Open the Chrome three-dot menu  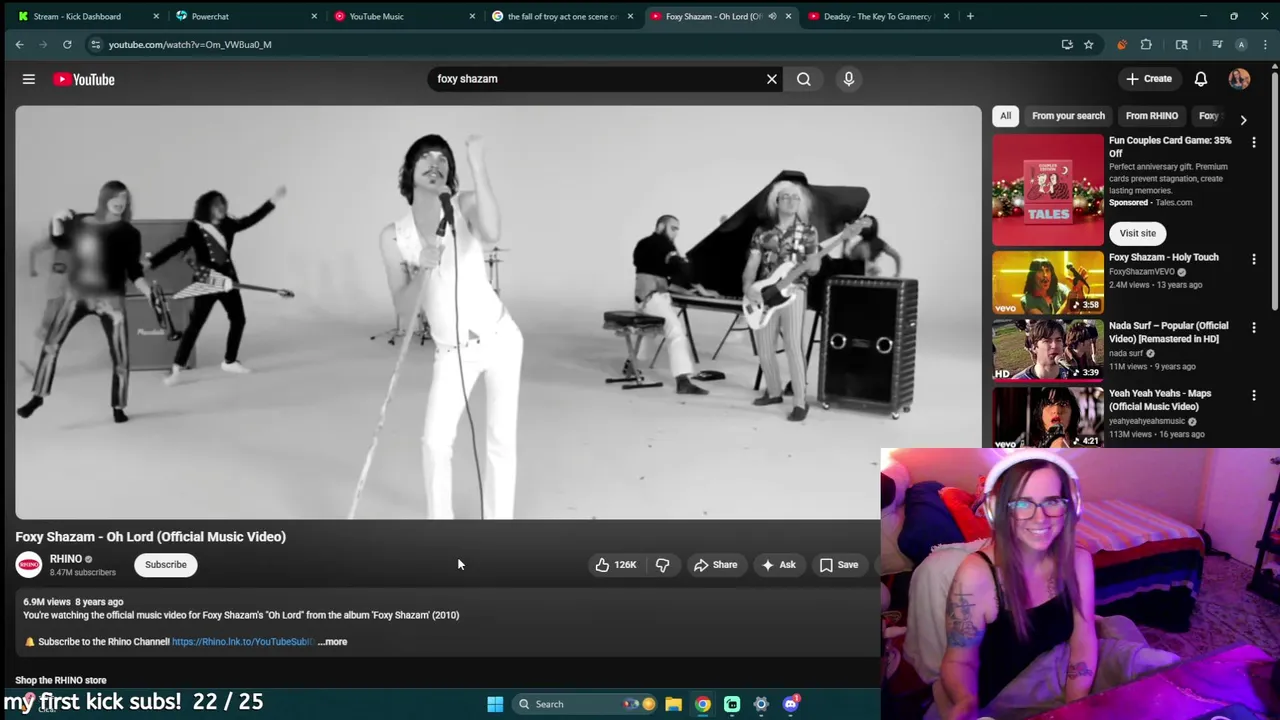tap(1265, 44)
